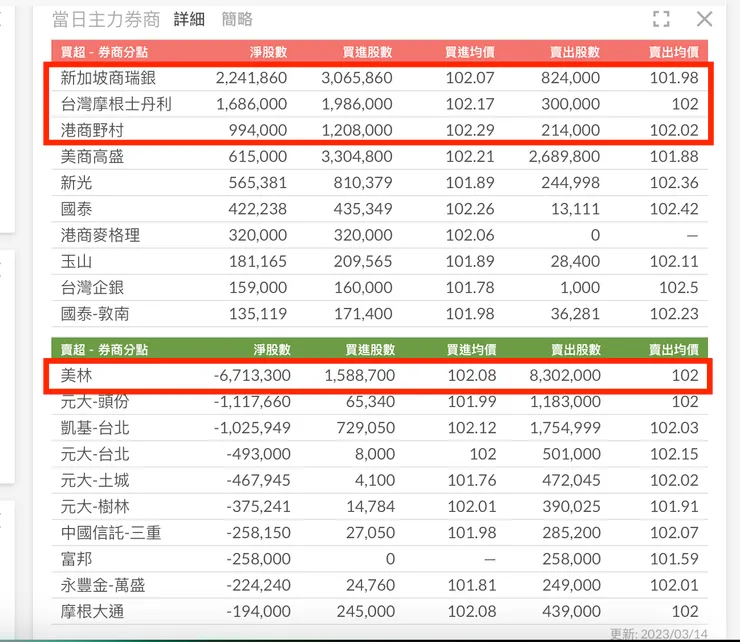Click net shares value -1,025,949

[252, 428]
